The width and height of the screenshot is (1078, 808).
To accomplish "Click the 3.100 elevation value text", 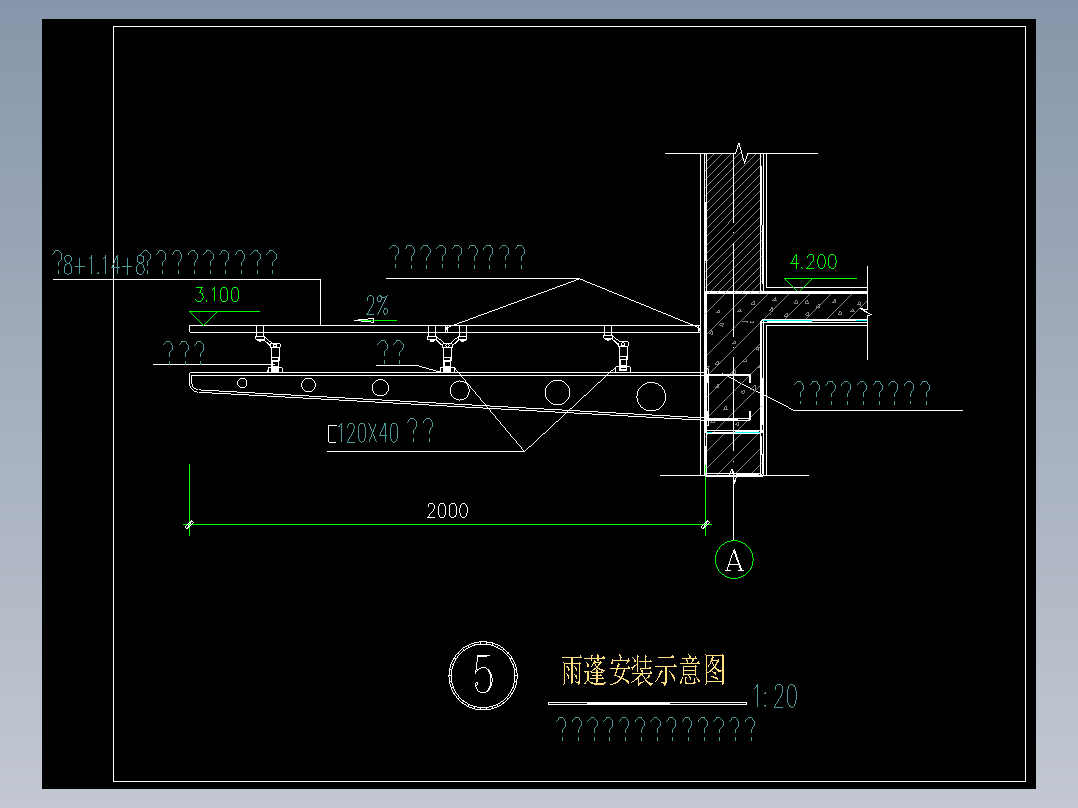I will click(x=216, y=296).
